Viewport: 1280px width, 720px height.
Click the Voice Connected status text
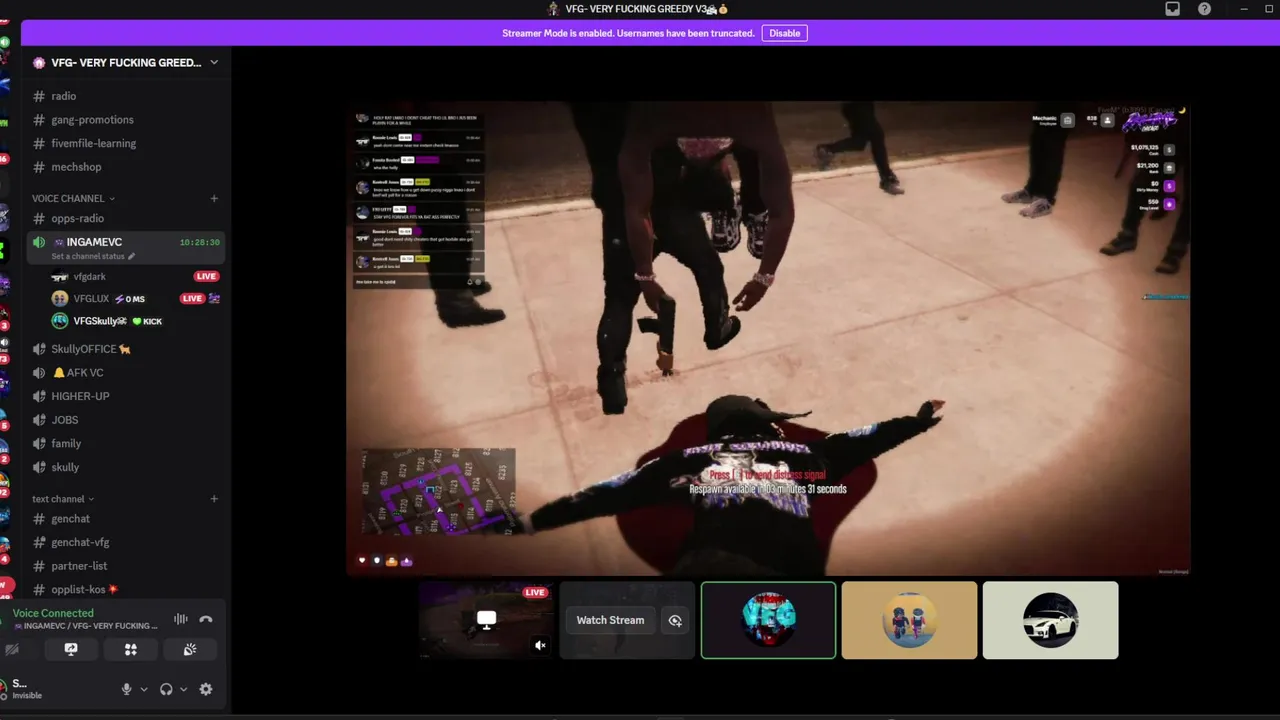(x=53, y=613)
